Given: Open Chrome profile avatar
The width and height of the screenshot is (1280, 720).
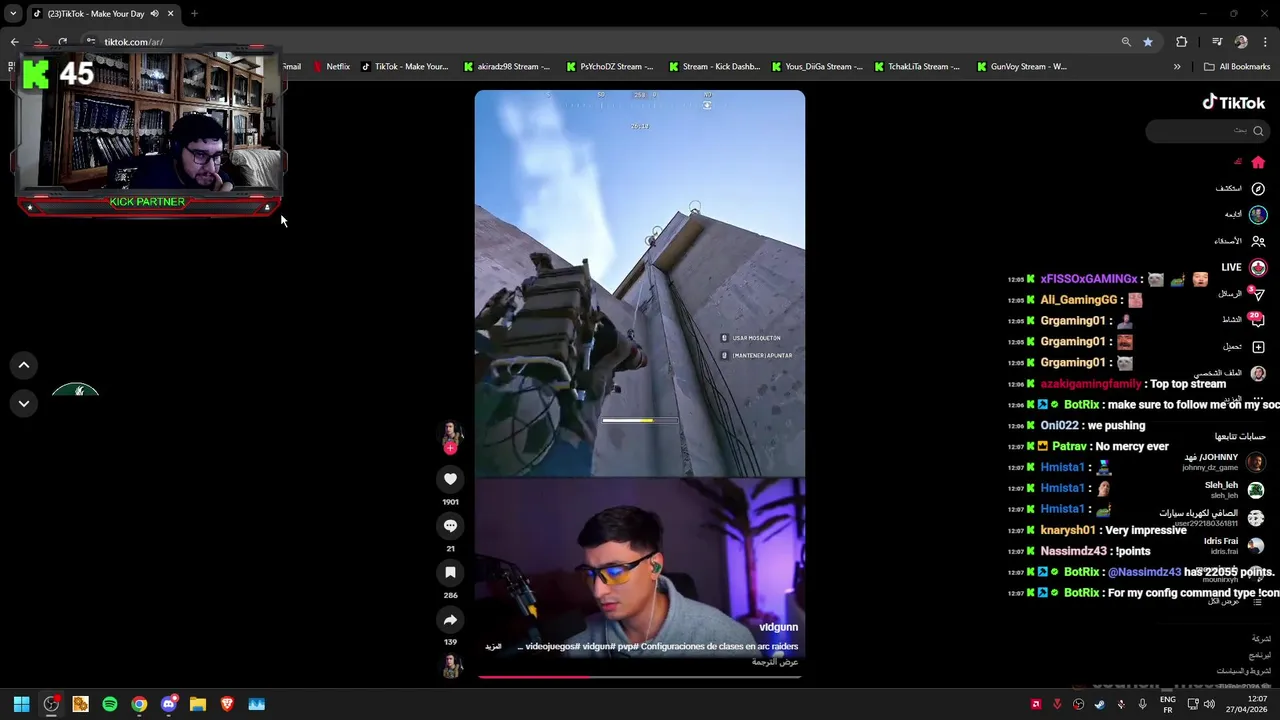Looking at the screenshot, I should pos(1241,42).
